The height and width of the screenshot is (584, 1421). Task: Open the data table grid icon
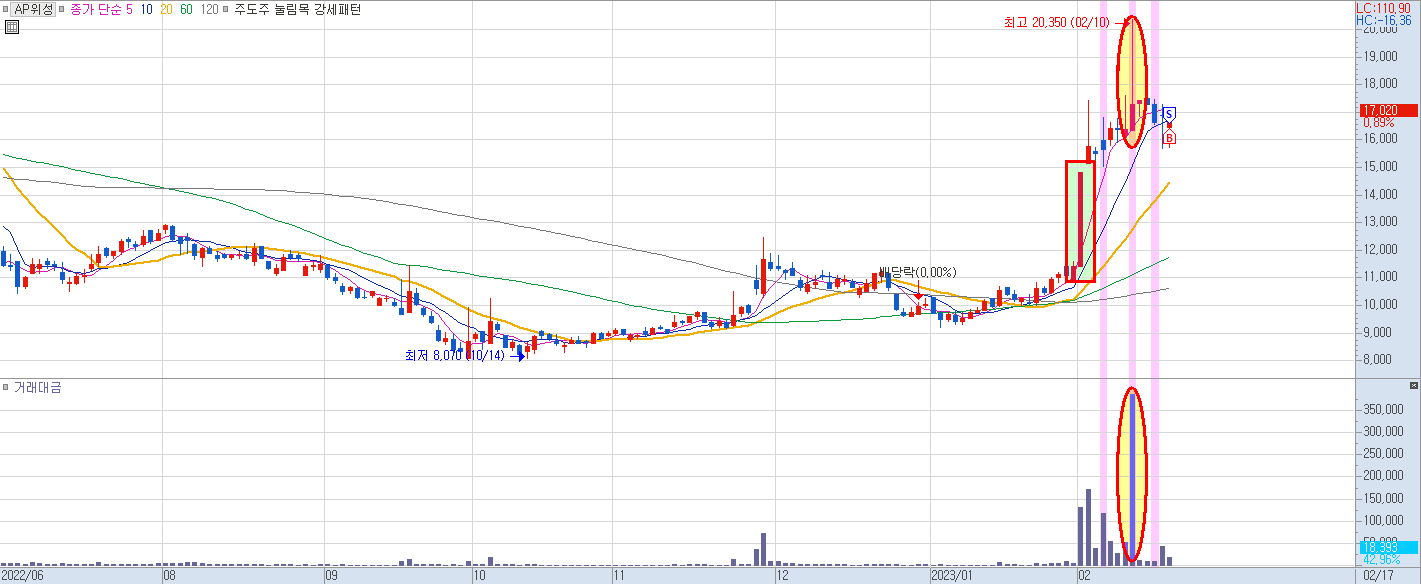click(12, 27)
